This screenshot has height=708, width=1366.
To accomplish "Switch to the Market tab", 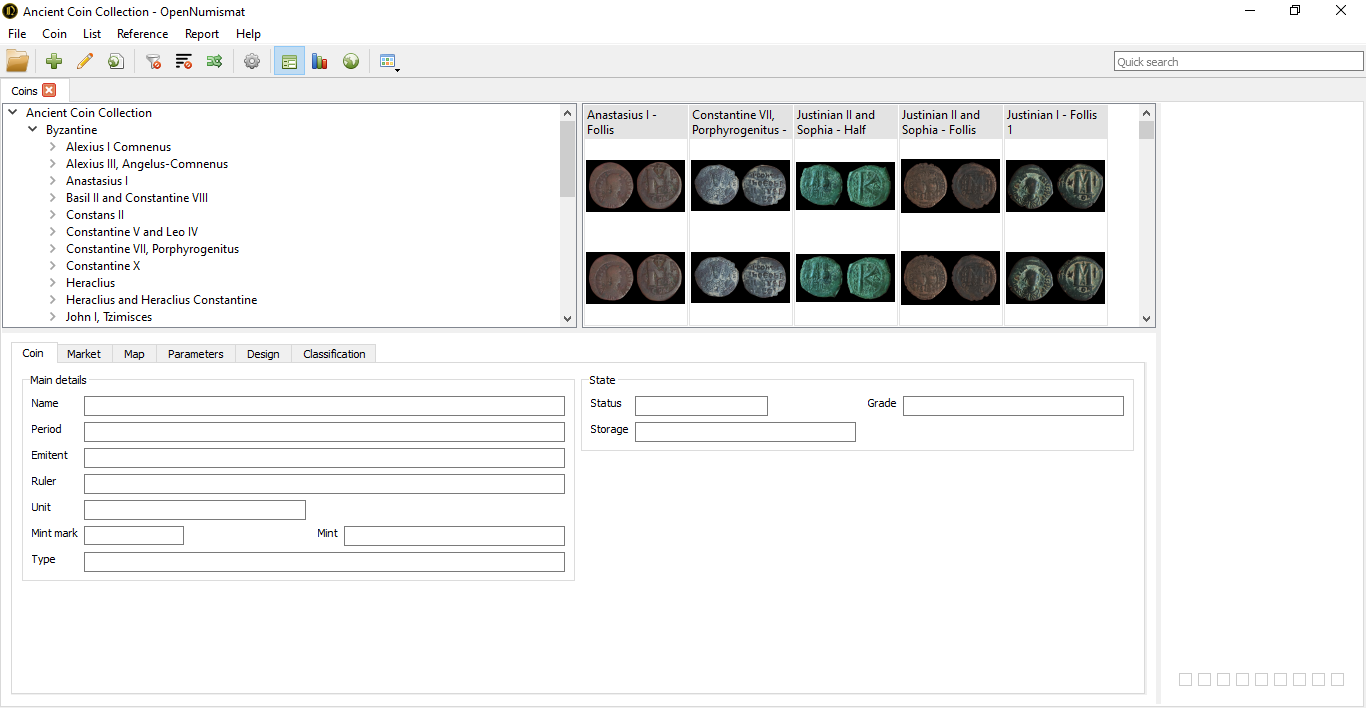I will point(84,354).
